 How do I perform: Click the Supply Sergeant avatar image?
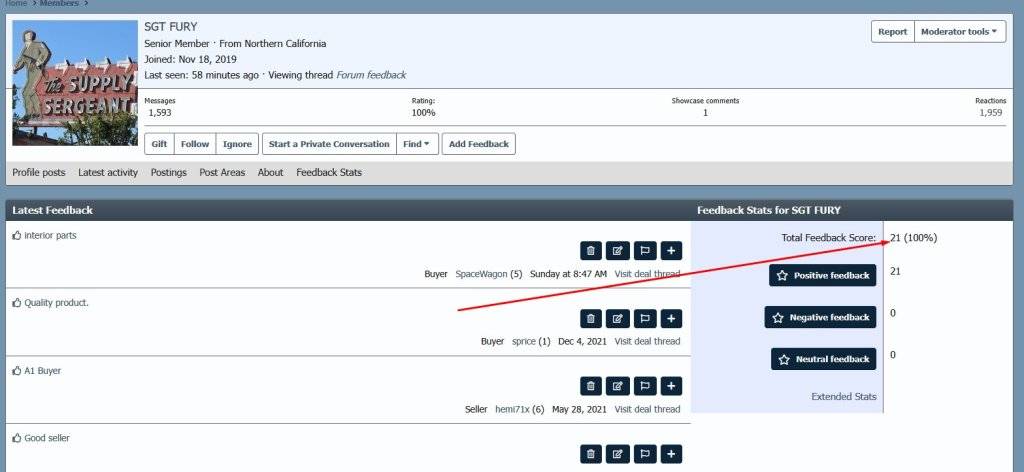click(75, 82)
